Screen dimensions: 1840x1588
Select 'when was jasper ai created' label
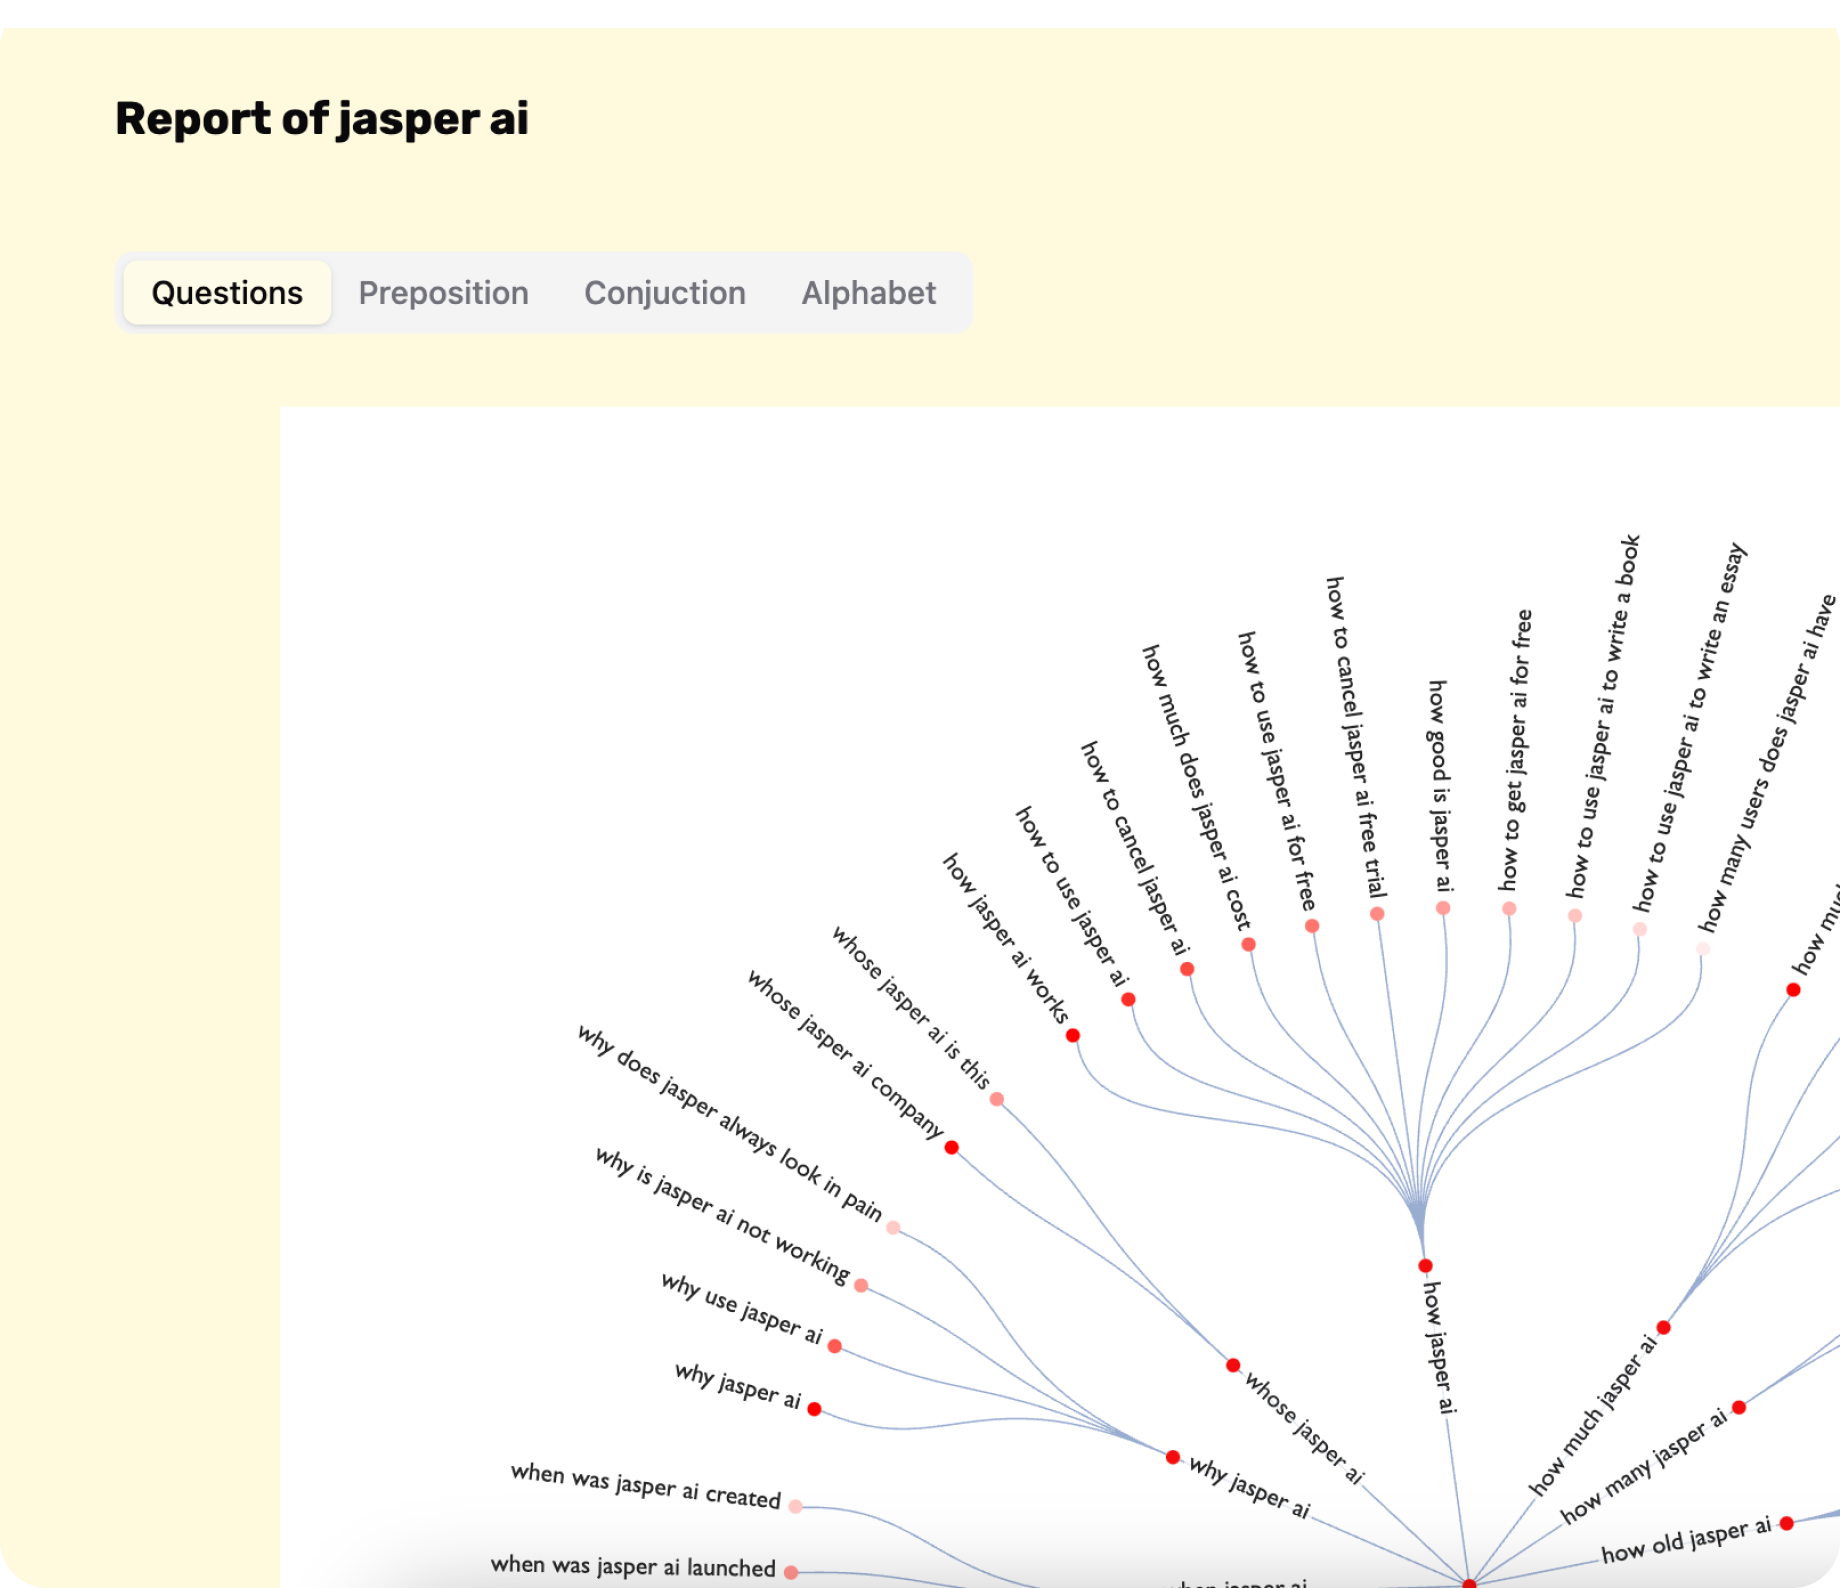pos(645,1486)
